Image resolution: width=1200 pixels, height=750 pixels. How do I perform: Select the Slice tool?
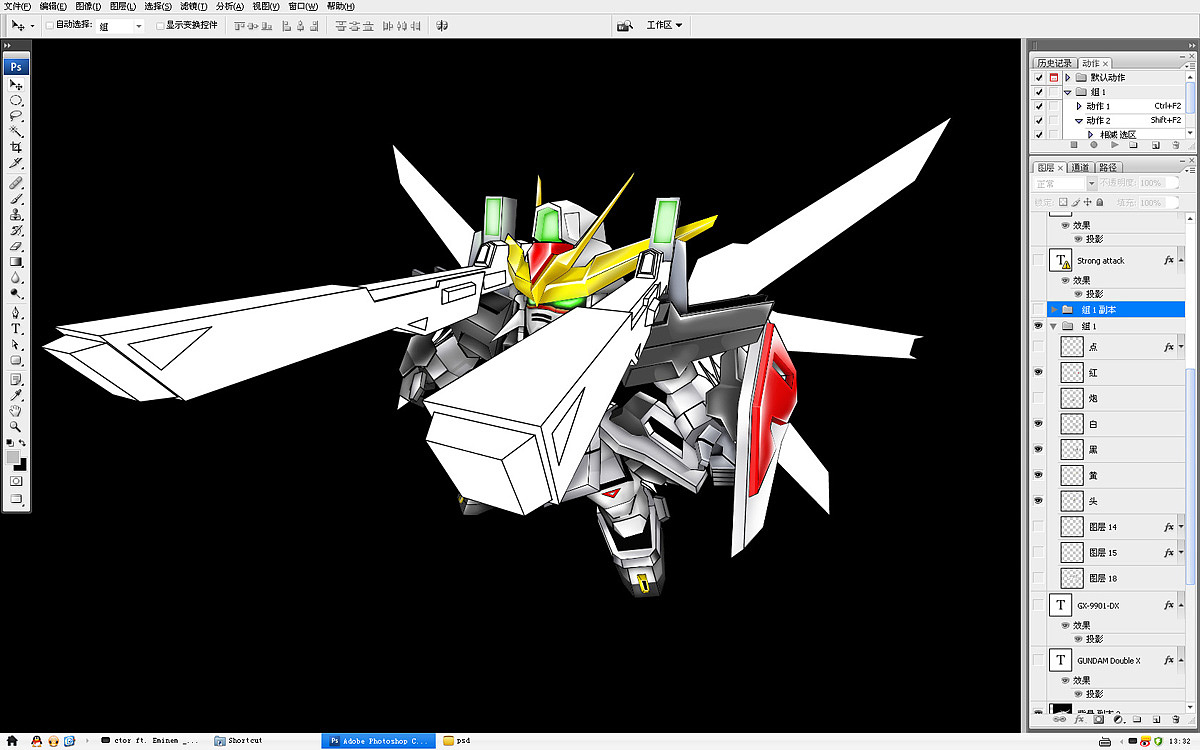pyautogui.click(x=16, y=163)
